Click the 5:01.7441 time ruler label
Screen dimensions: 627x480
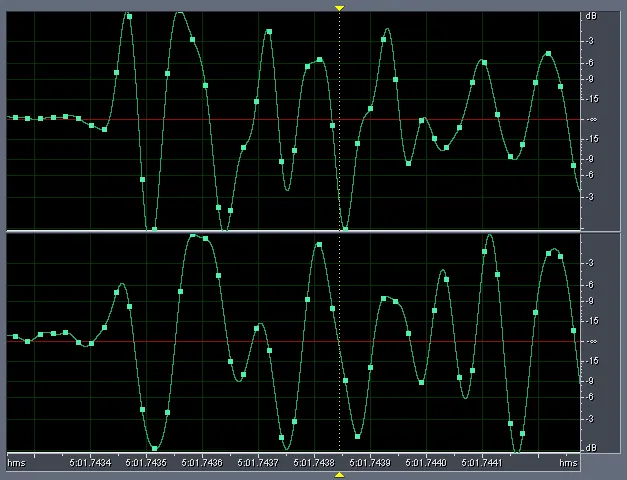(x=482, y=463)
